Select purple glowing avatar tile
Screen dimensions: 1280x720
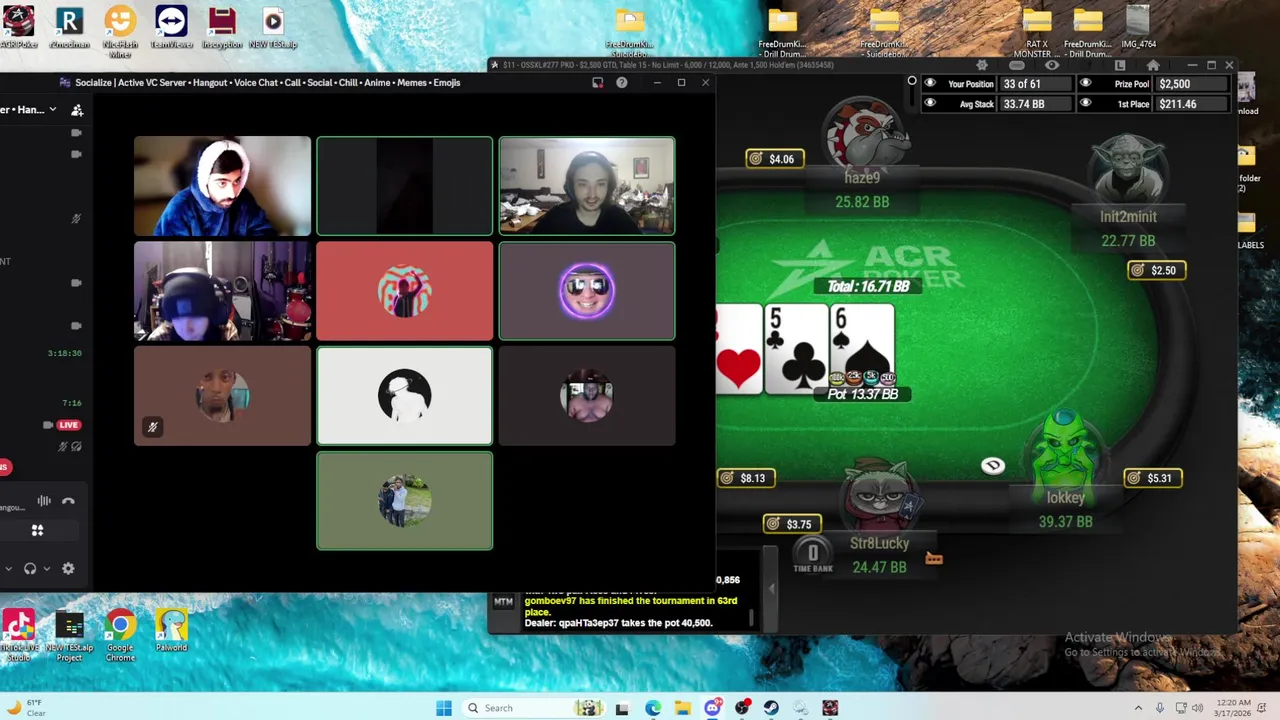click(587, 291)
